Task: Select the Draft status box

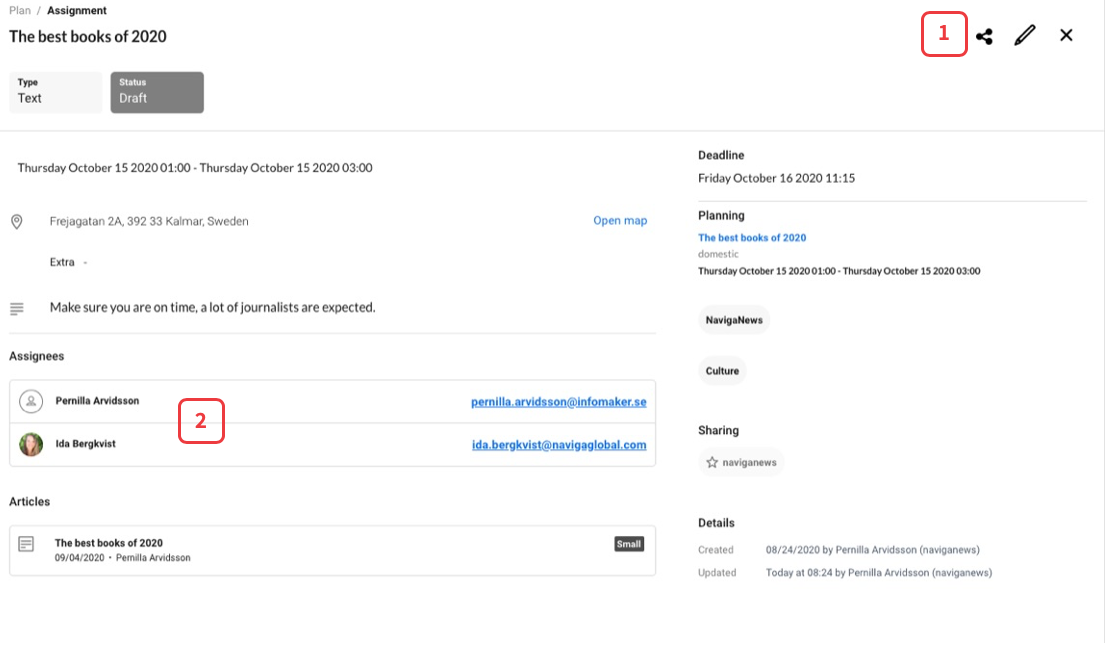Action: tap(157, 92)
